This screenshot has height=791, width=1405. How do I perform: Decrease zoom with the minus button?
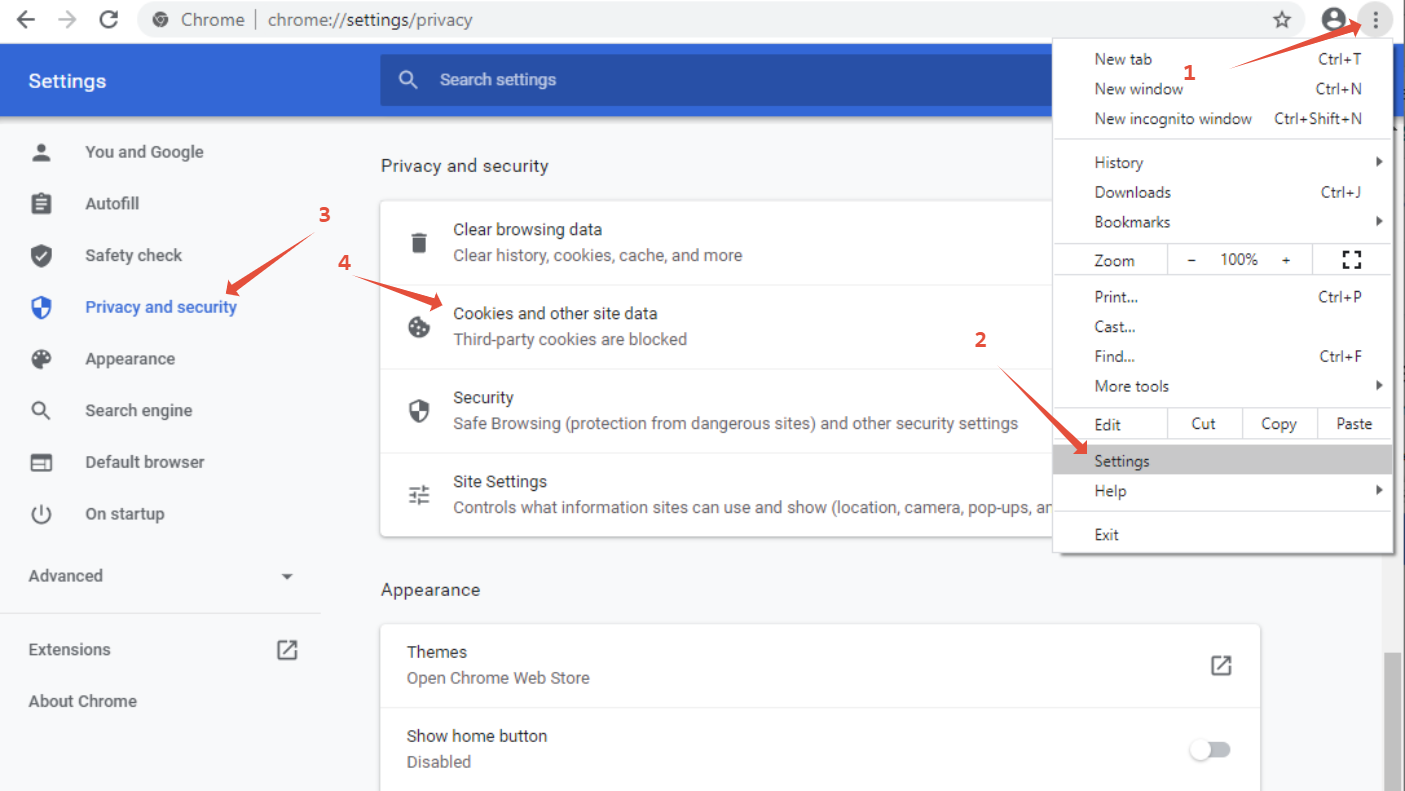tap(1191, 260)
